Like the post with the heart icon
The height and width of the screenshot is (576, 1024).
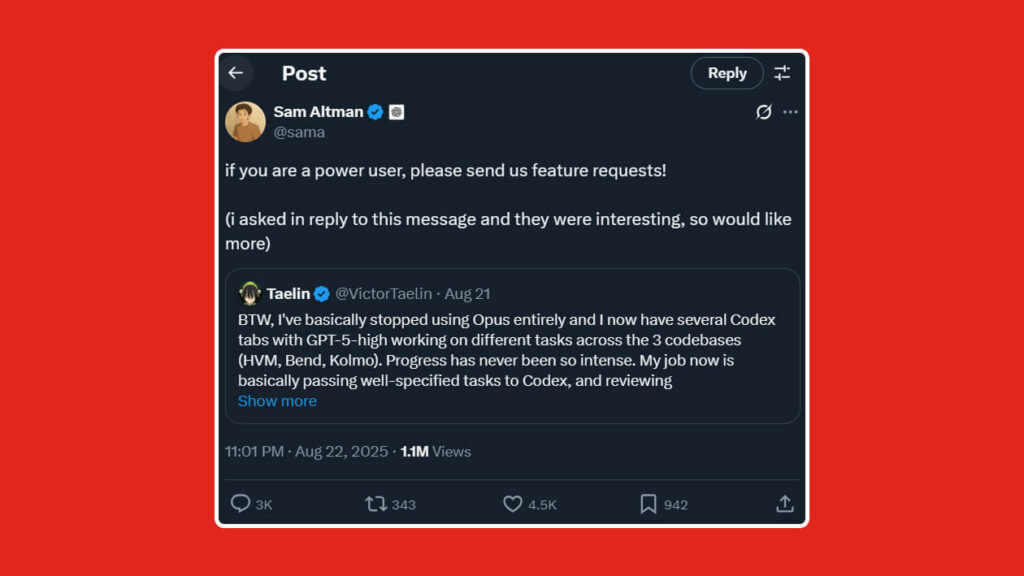tap(513, 504)
